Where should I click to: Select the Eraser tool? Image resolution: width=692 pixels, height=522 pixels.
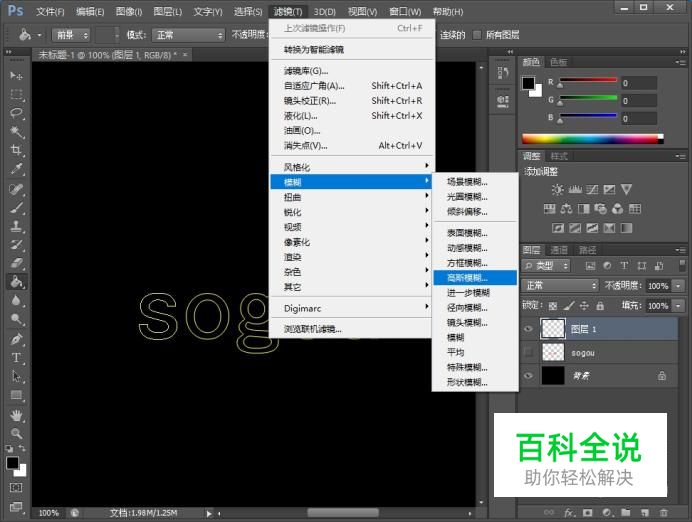click(16, 263)
